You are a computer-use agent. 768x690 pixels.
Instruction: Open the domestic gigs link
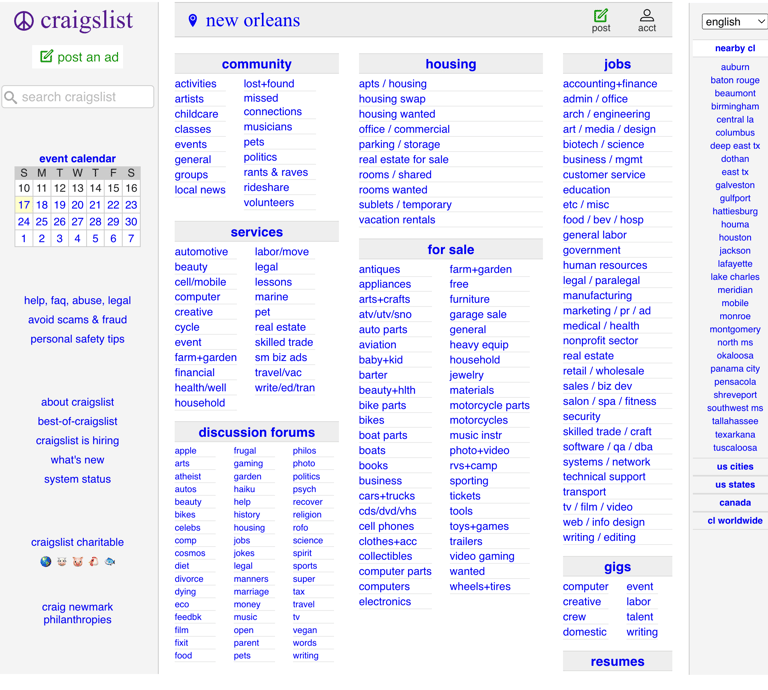click(x=584, y=632)
